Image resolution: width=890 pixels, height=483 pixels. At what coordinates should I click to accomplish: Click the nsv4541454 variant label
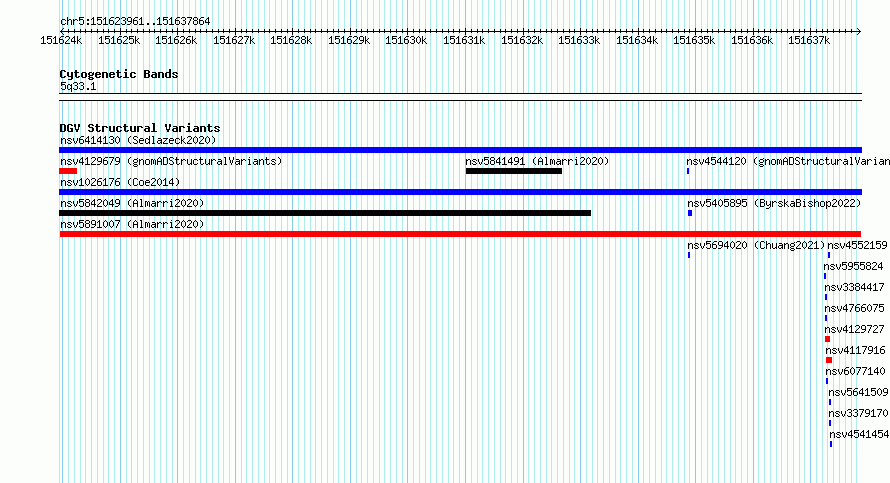859,434
